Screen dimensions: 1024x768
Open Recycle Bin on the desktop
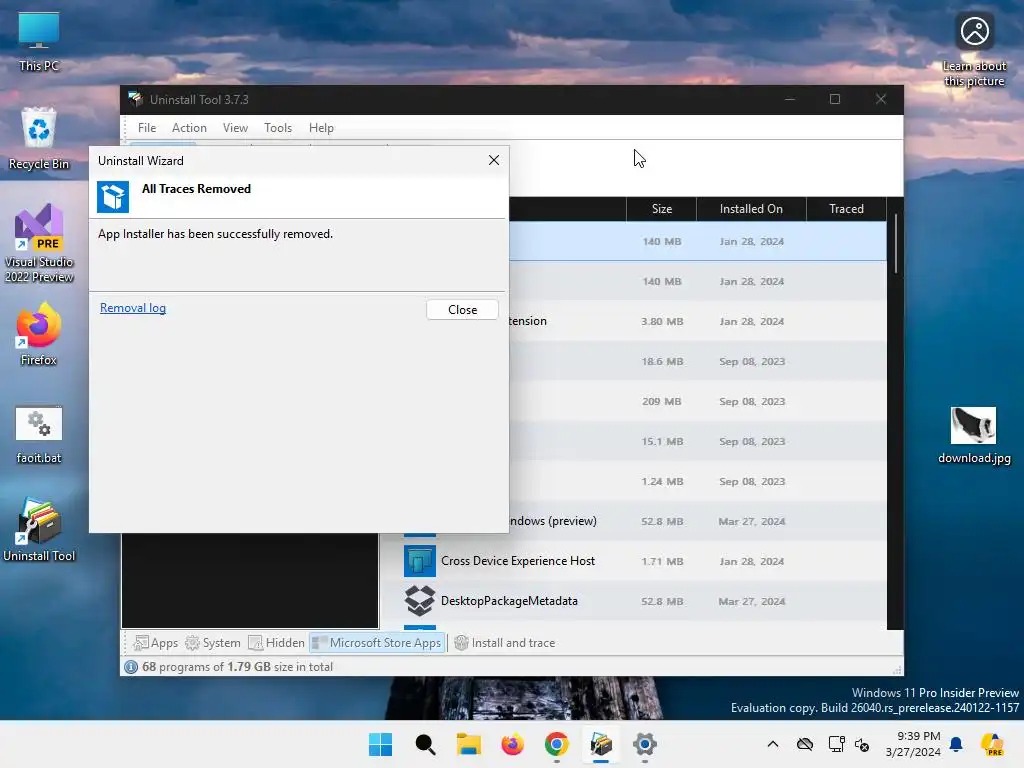click(x=39, y=139)
